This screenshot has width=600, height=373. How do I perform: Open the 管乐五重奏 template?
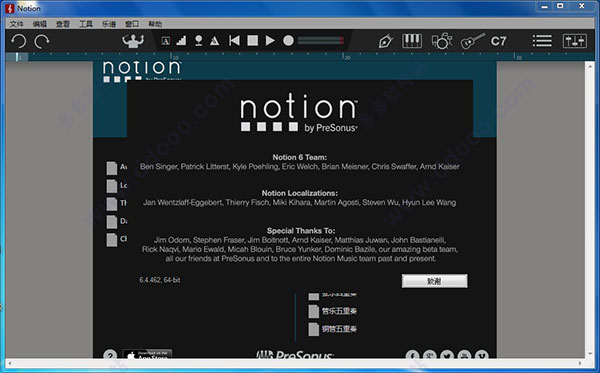(x=339, y=311)
